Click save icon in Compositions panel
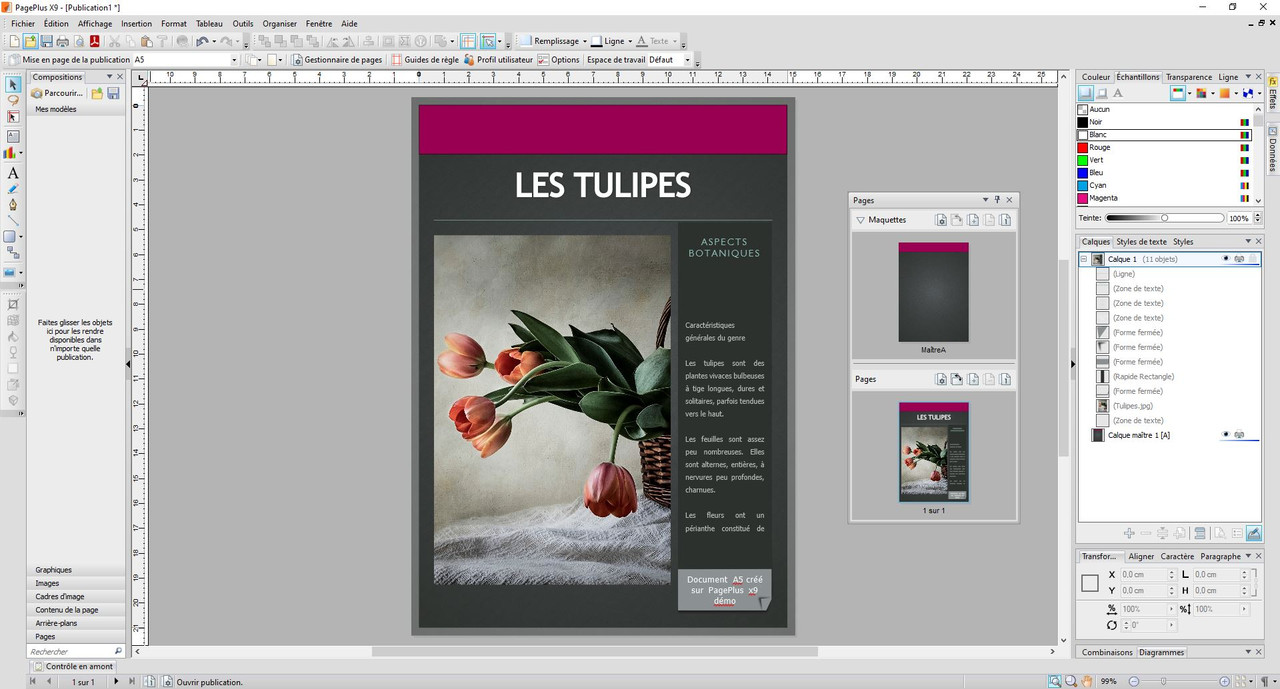 [113, 93]
